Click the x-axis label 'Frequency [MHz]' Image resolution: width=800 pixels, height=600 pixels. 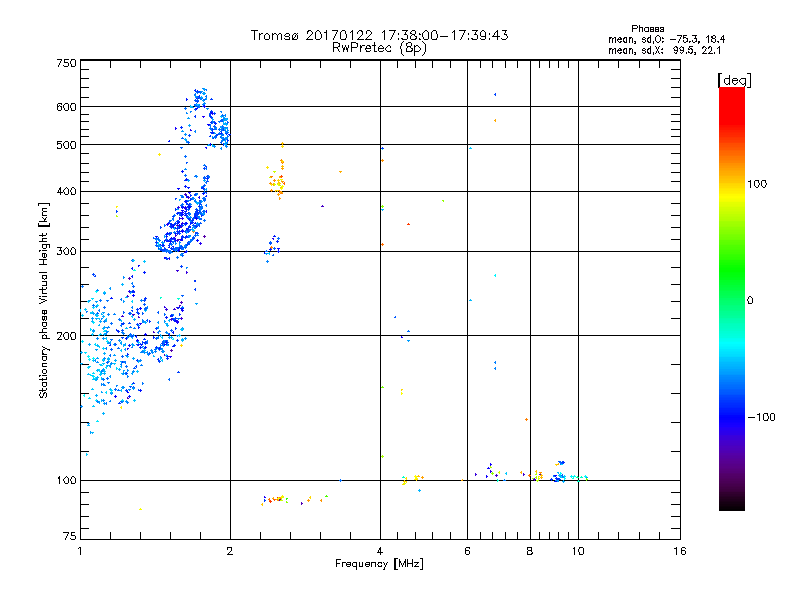tap(379, 564)
